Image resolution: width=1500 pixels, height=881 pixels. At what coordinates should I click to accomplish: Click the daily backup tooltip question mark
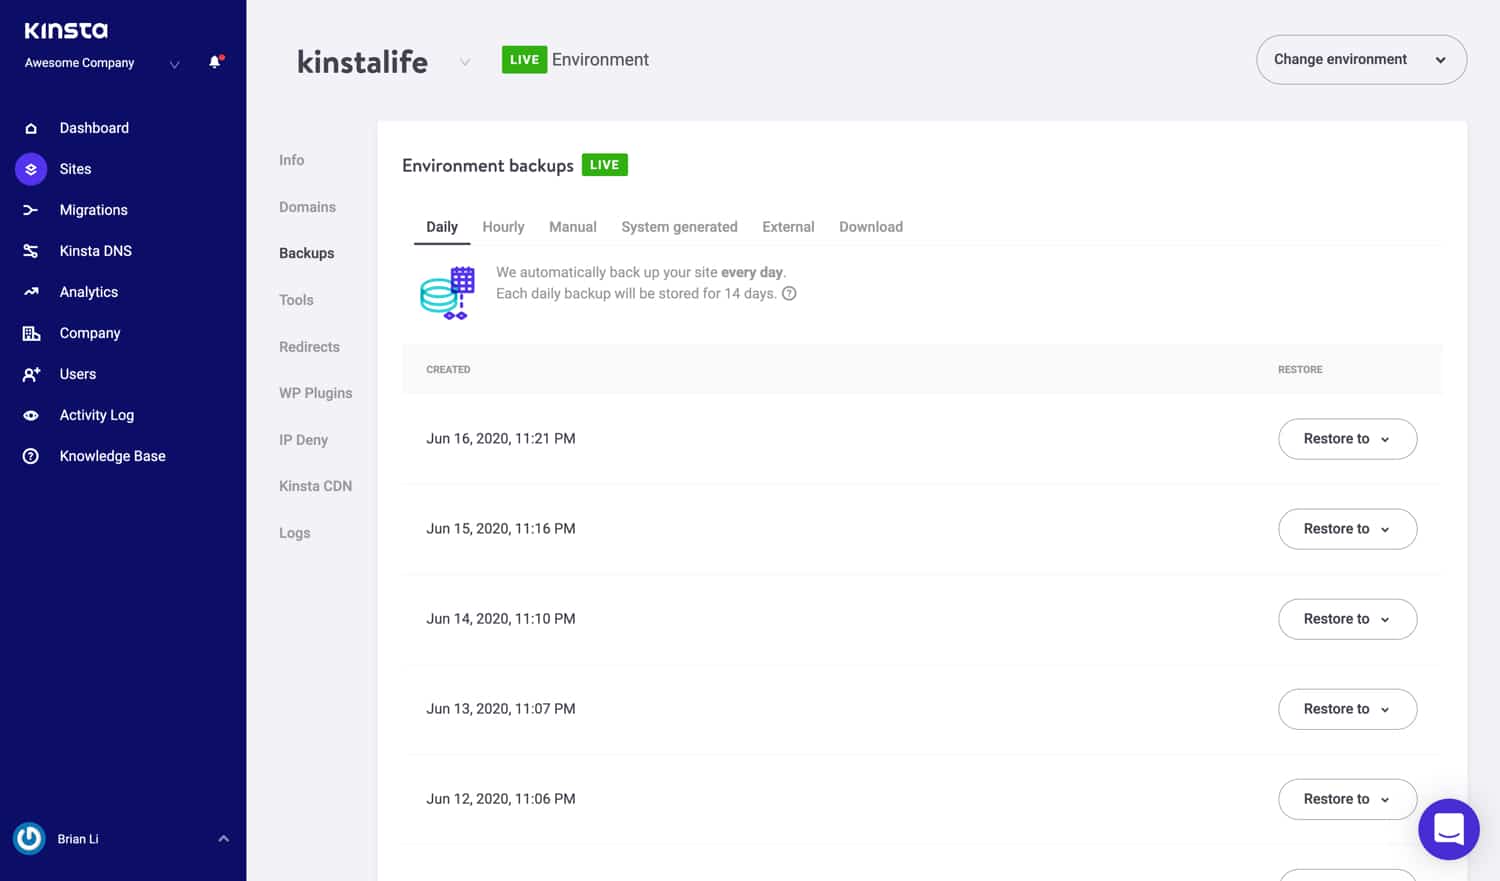(789, 293)
